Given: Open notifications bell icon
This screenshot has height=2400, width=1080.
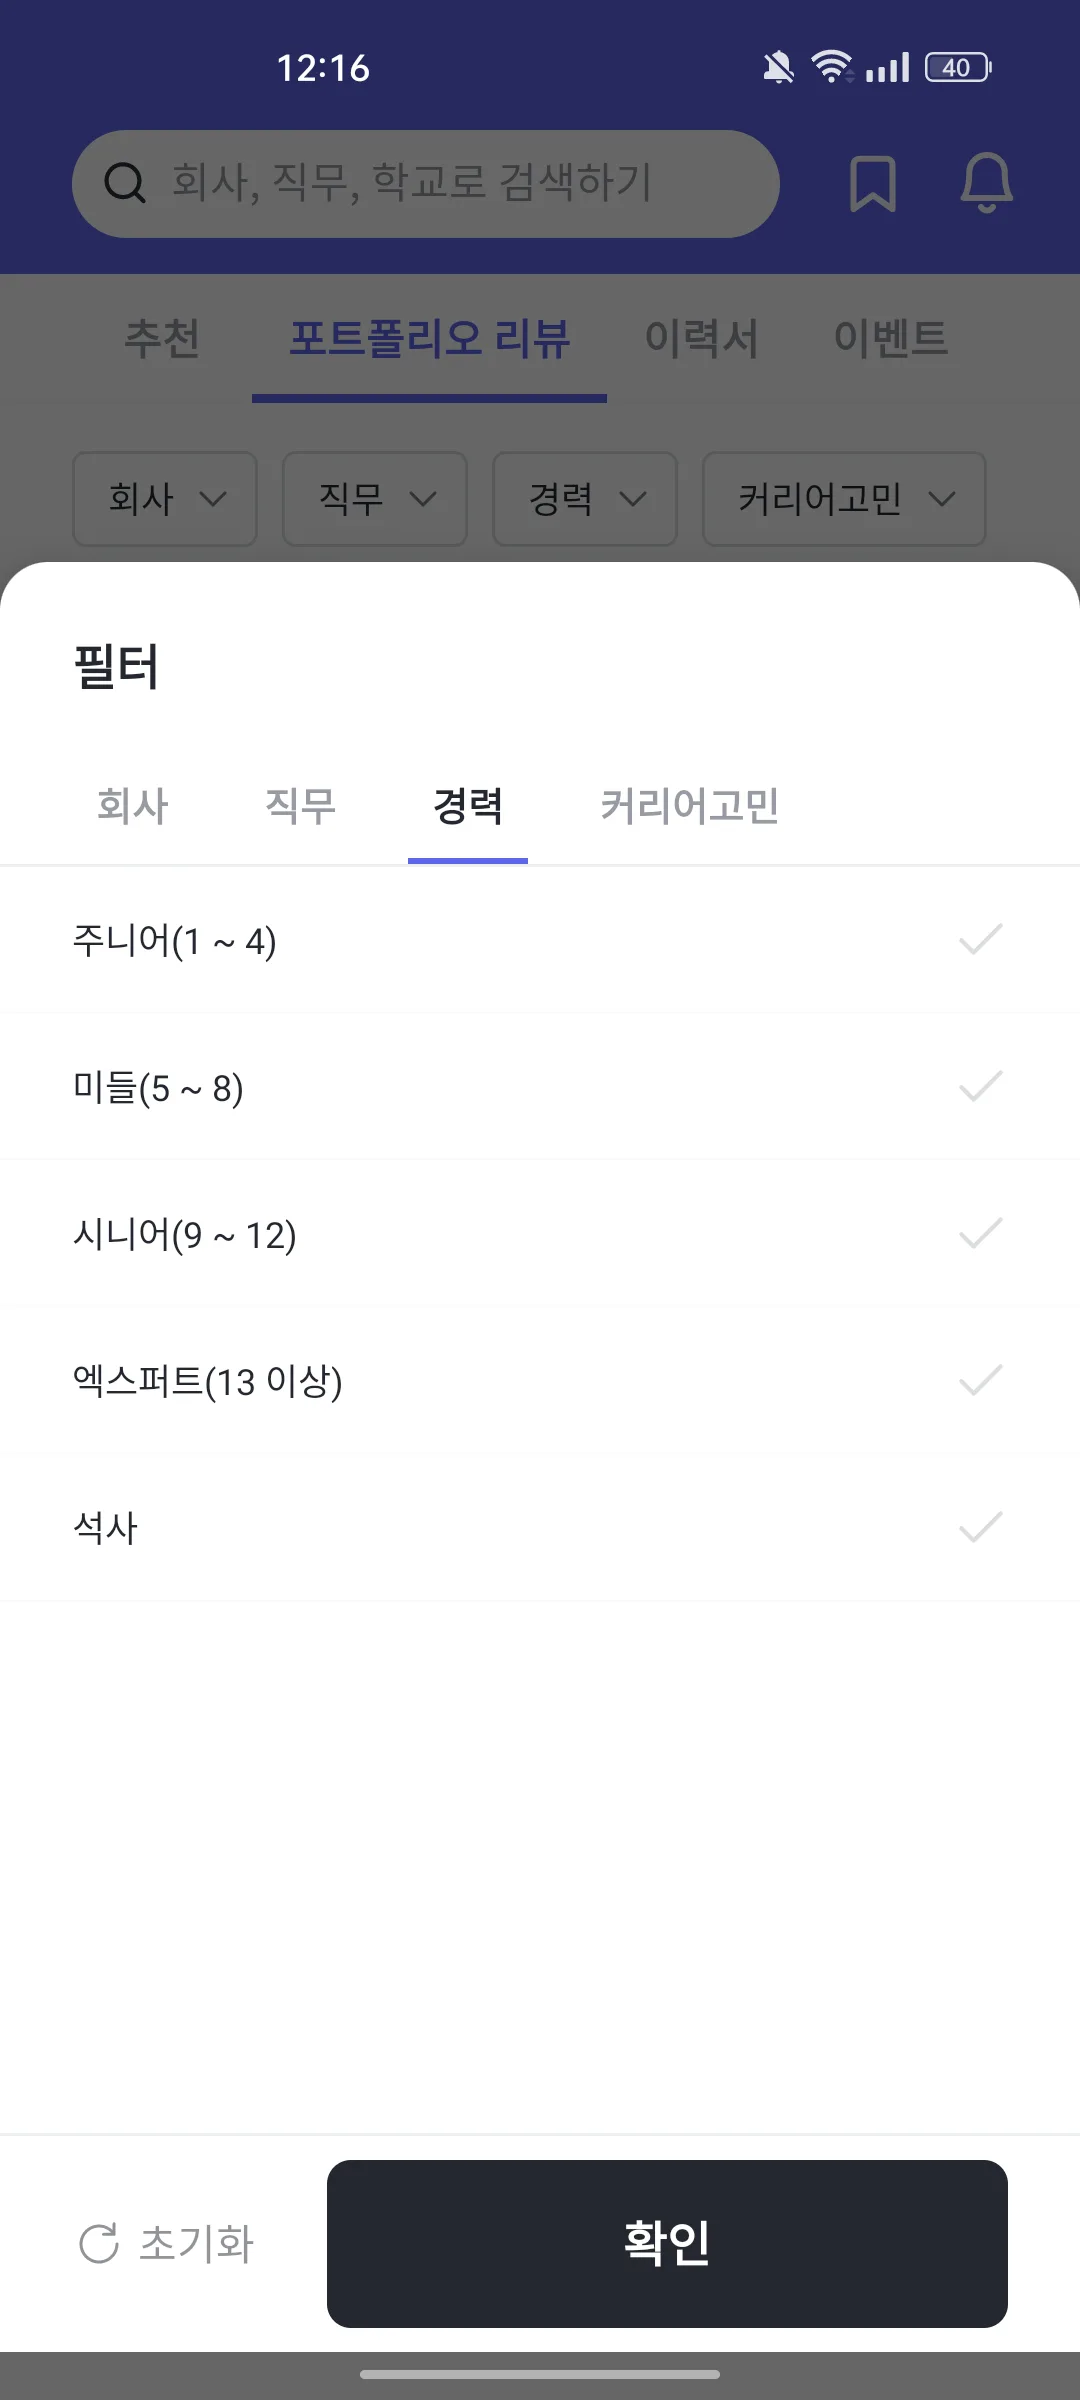Looking at the screenshot, I should coord(987,183).
